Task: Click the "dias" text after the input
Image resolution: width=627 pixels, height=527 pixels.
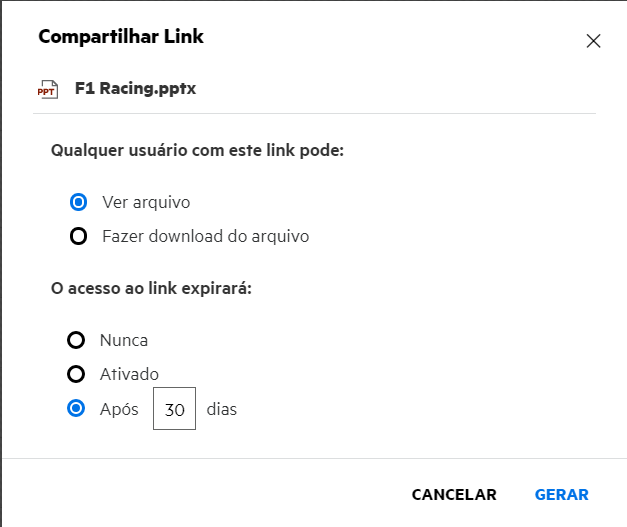Action: click(x=222, y=409)
